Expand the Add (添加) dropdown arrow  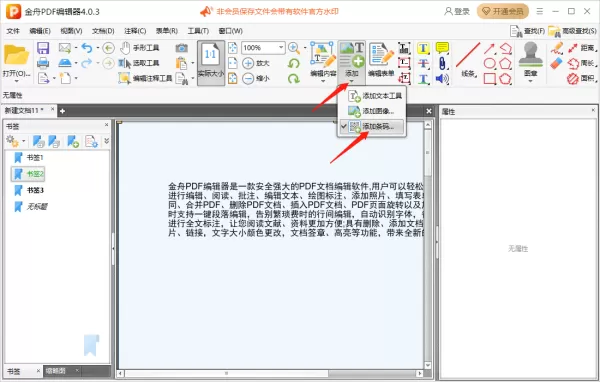click(352, 81)
